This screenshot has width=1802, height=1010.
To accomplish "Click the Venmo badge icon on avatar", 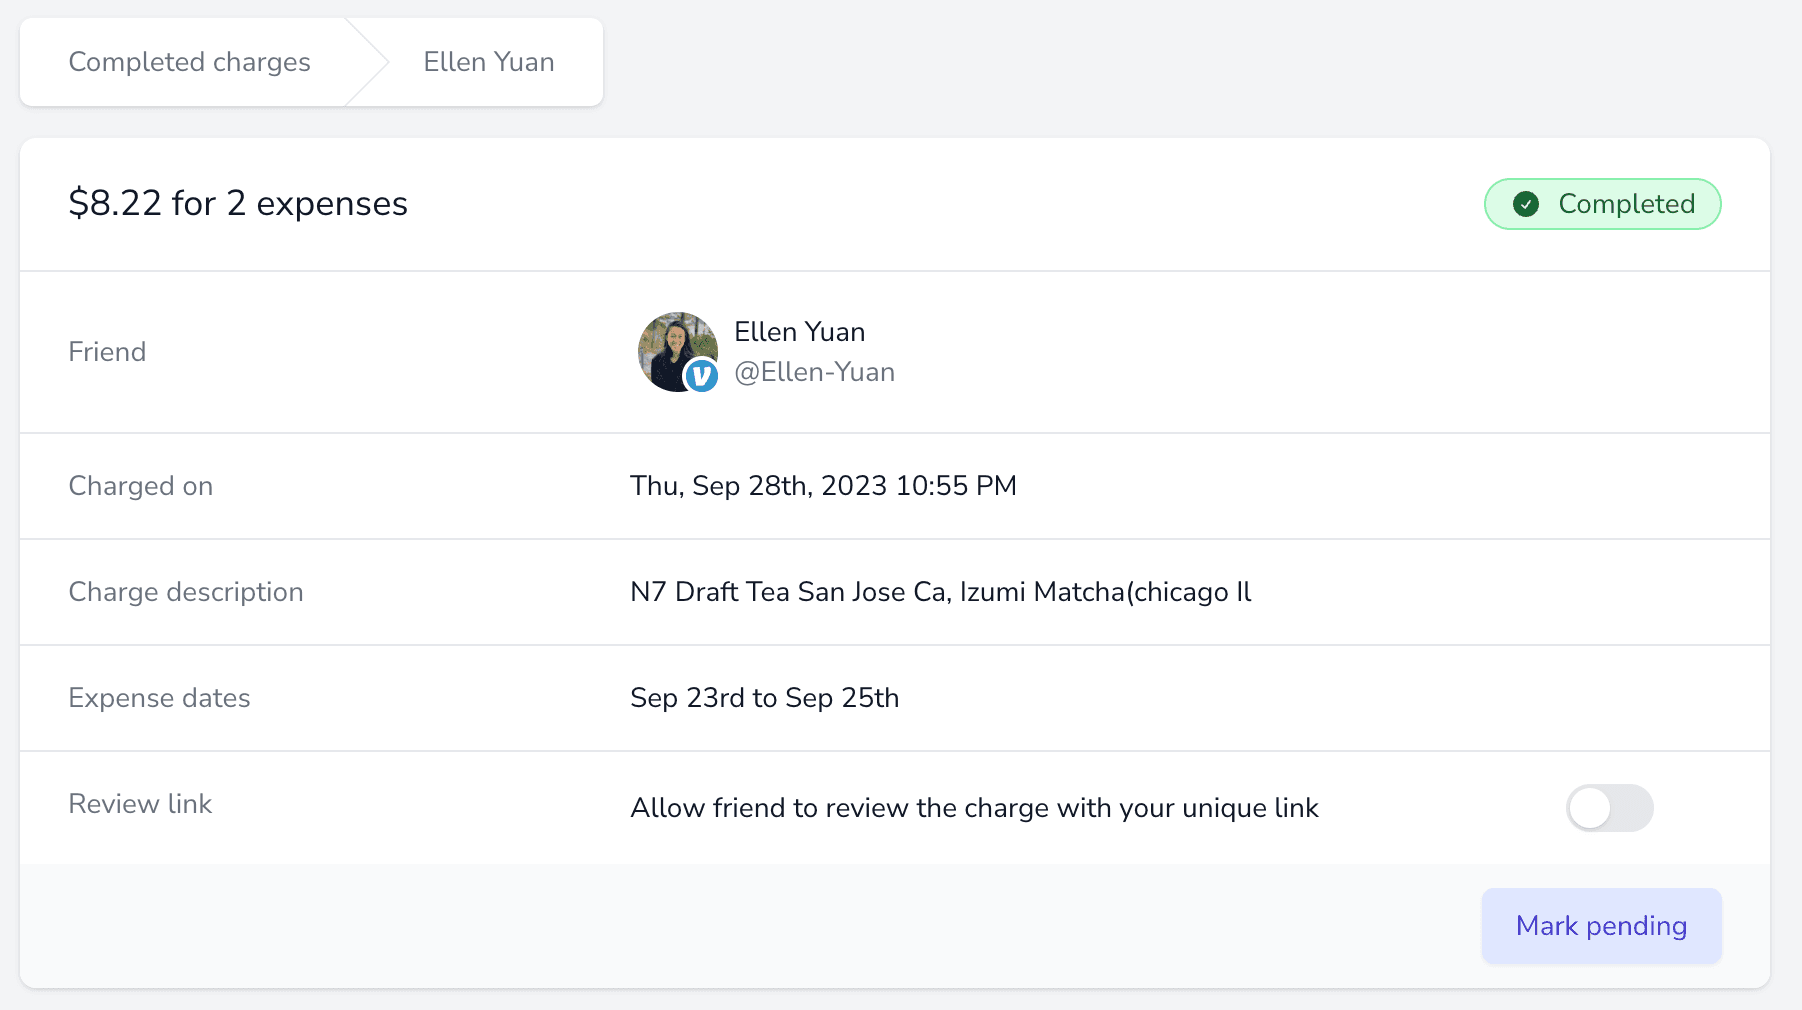I will 701,376.
